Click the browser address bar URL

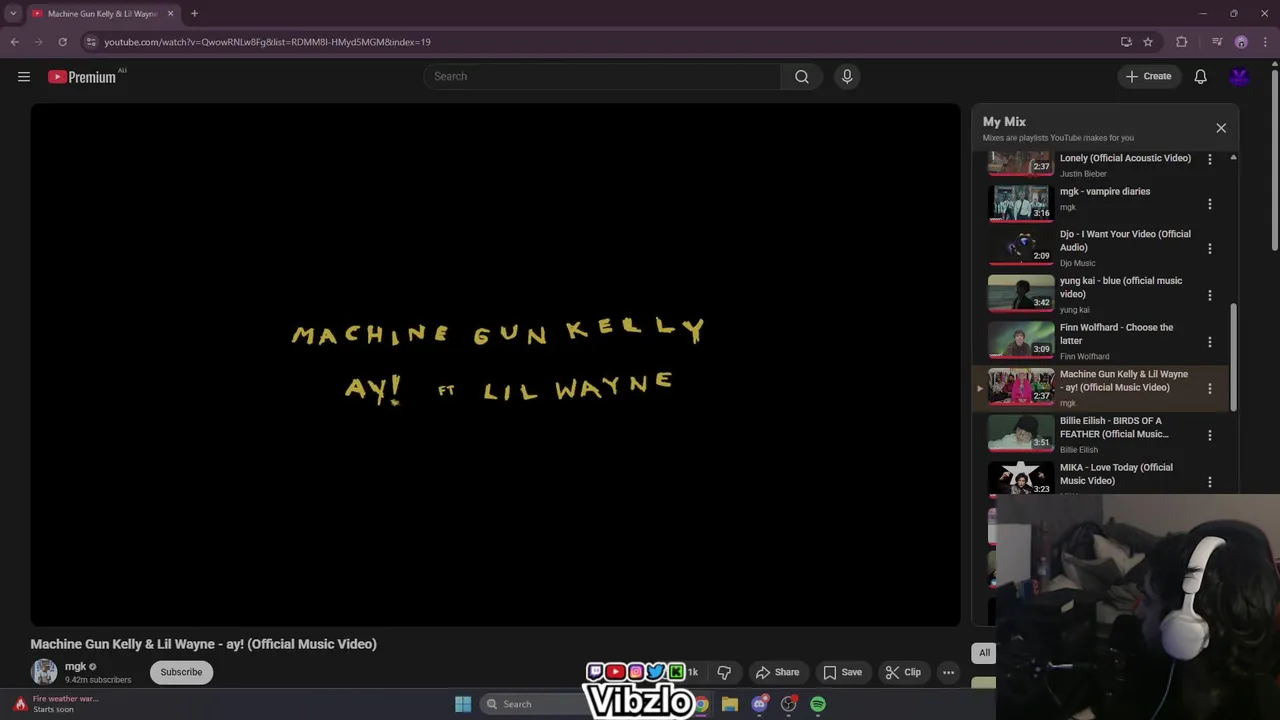point(268,42)
